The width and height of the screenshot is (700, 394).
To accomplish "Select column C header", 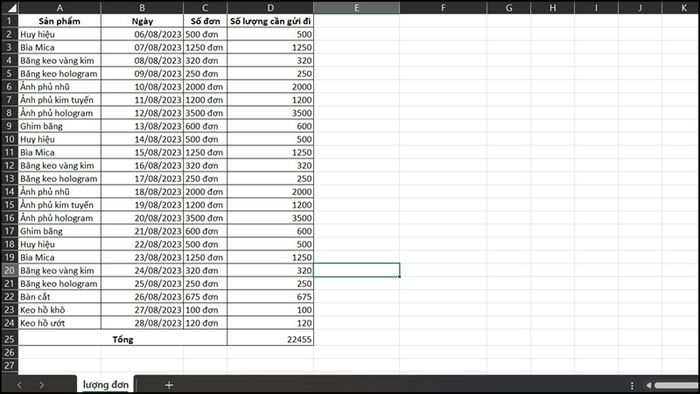I will click(x=205, y=8).
